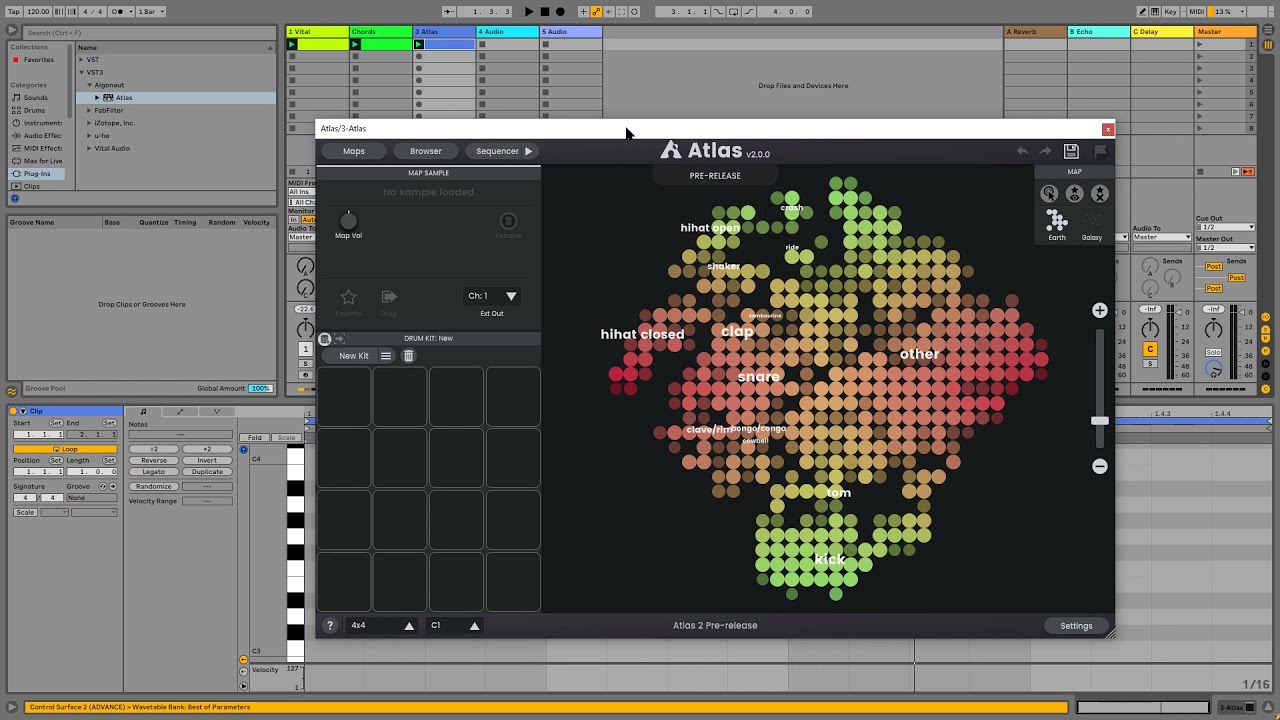
Task: Click the first empty drum pad
Action: (344, 397)
